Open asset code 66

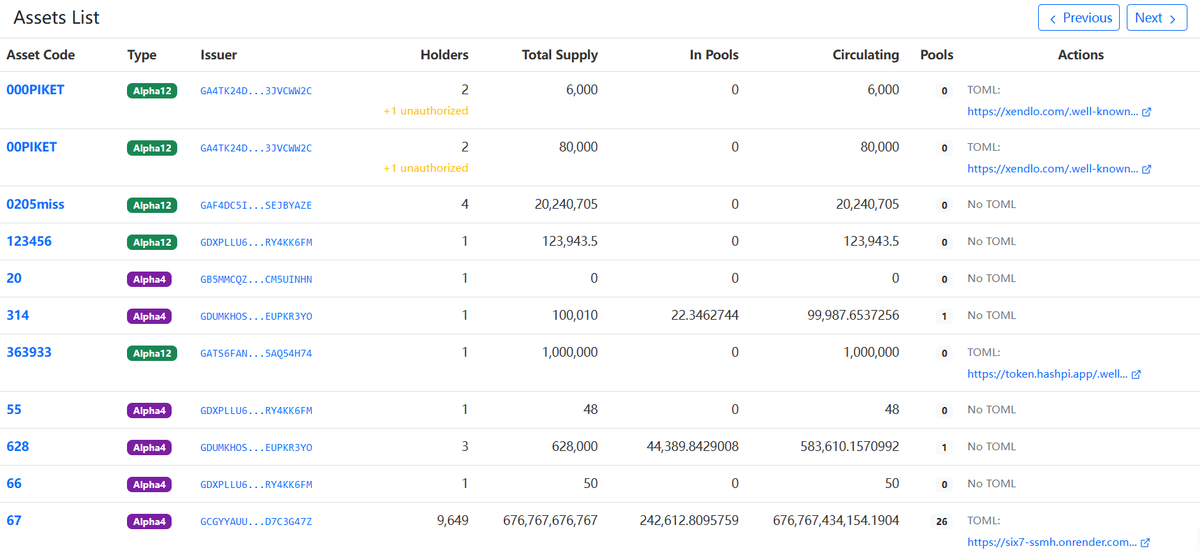(x=14, y=483)
